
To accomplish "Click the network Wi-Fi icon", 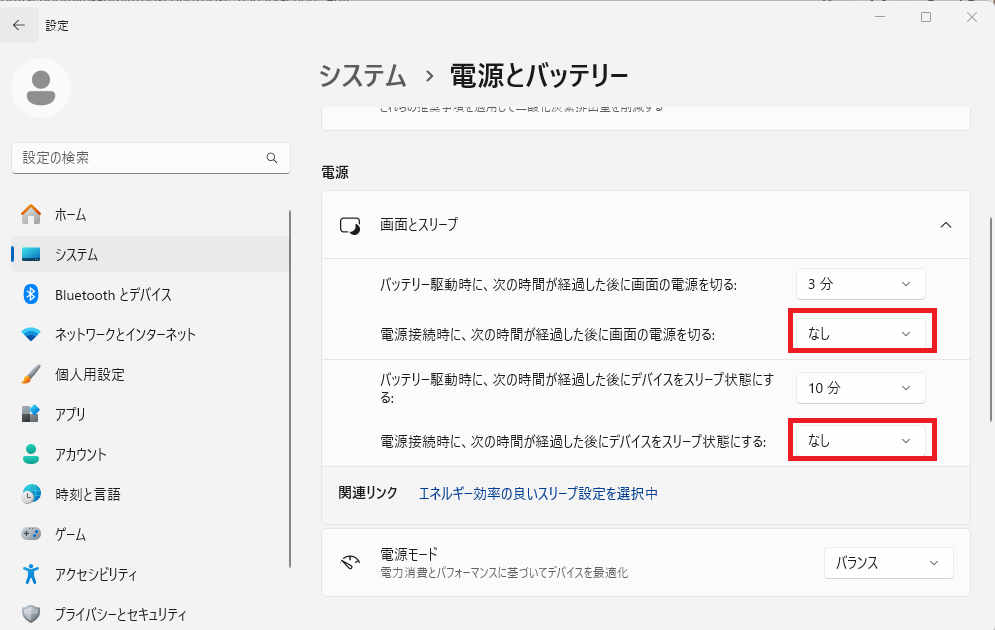I will (30, 334).
